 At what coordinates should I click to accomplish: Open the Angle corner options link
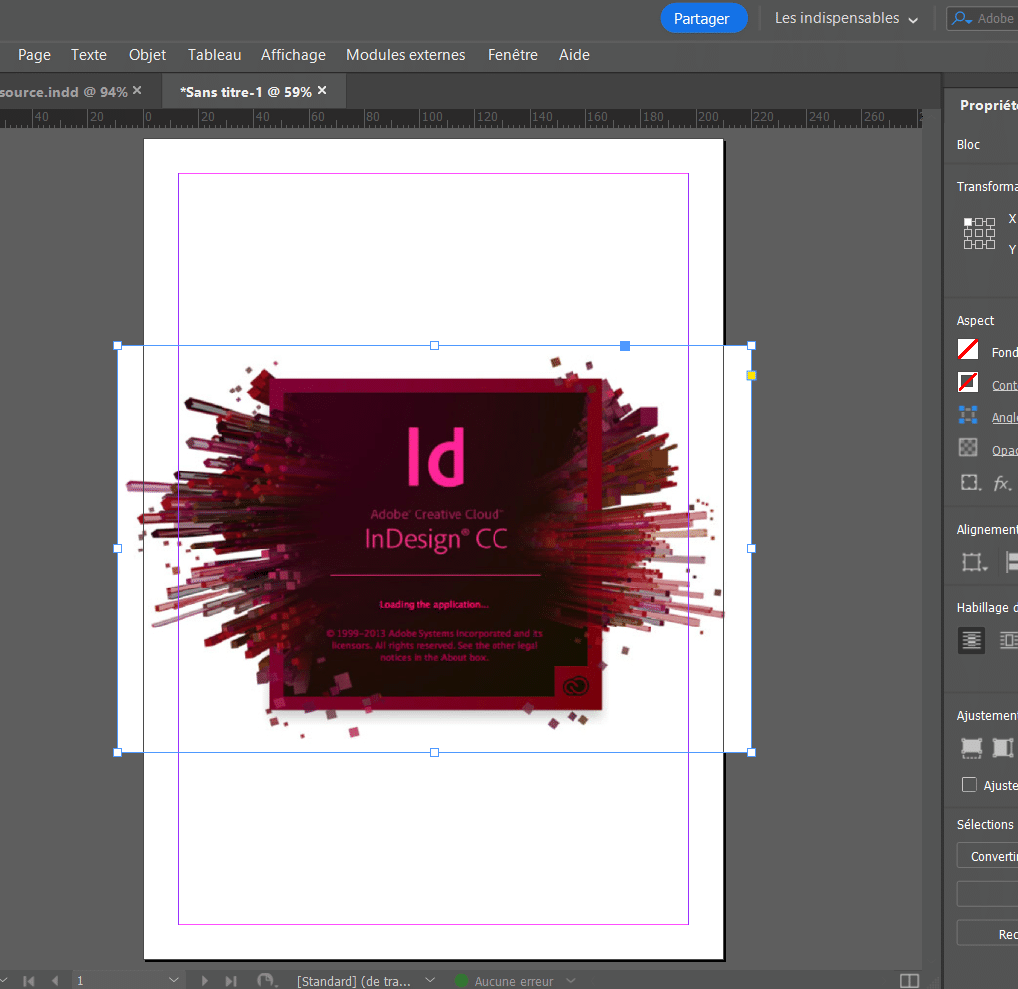(x=1004, y=418)
